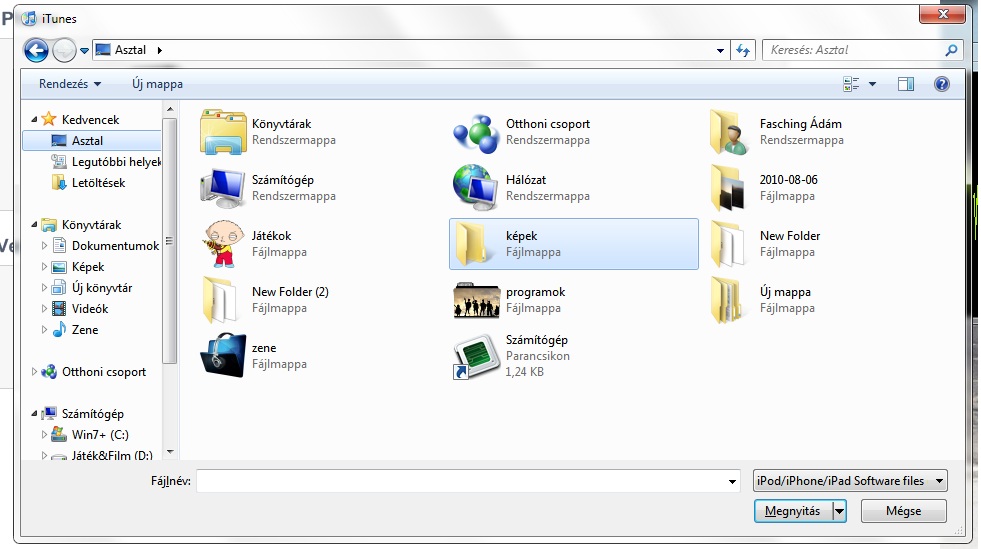Click the Keresés: Asztal search field

(x=854, y=50)
